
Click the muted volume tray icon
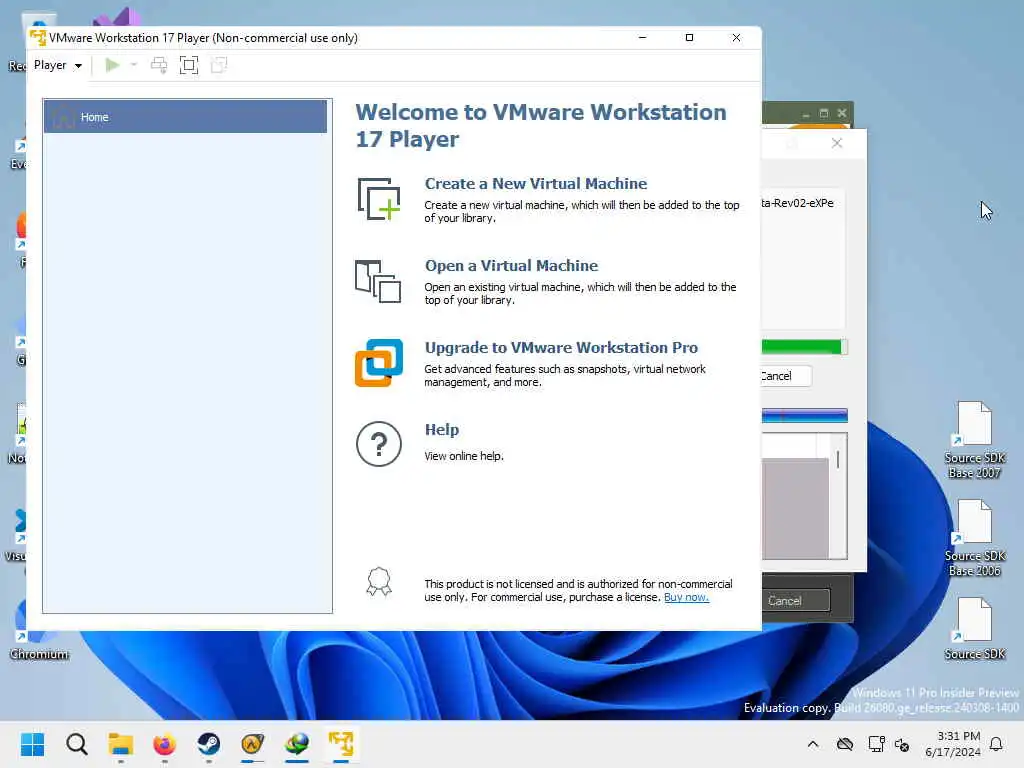(x=902, y=744)
